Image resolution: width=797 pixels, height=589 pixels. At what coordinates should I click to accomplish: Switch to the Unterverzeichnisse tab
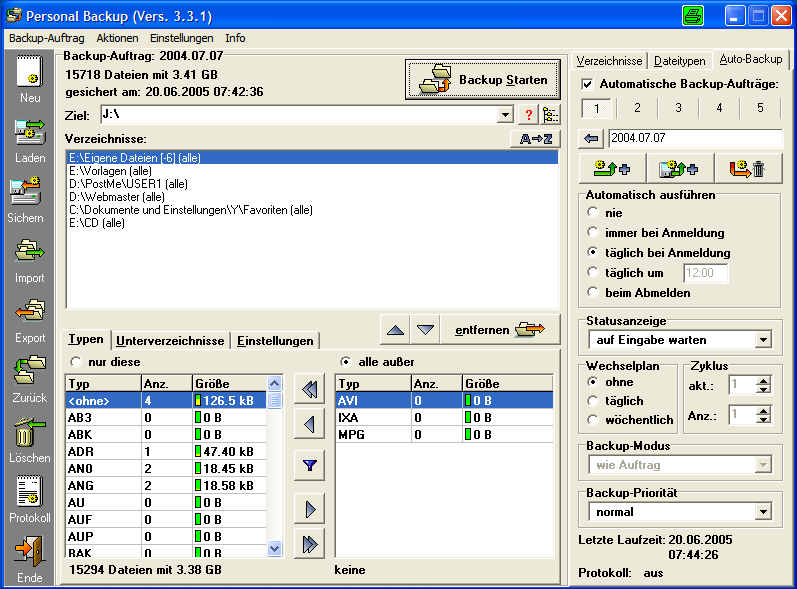pyautogui.click(x=170, y=341)
